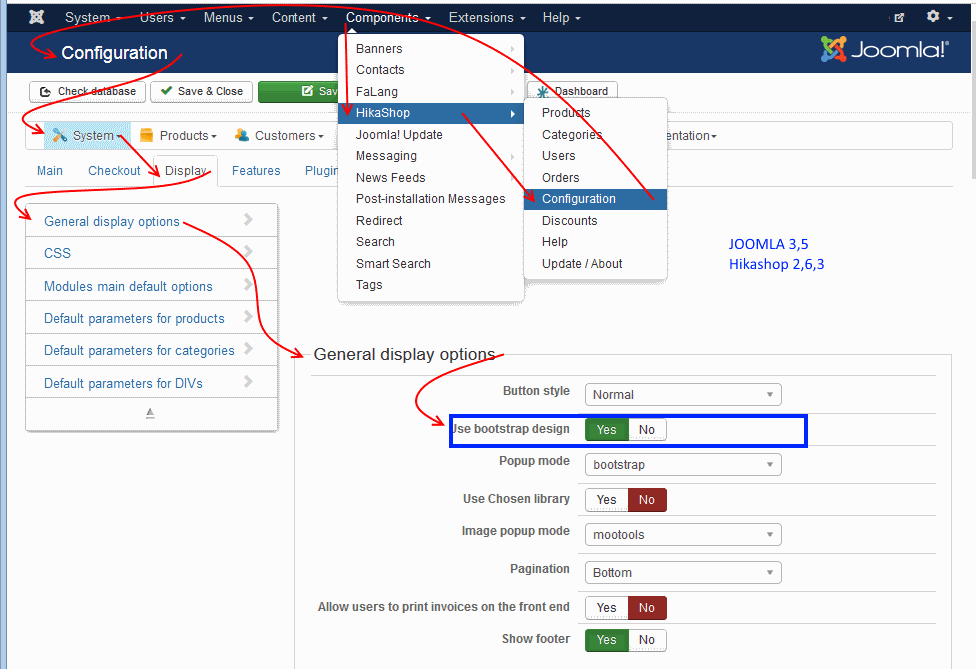The height and width of the screenshot is (669, 976).
Task: Click the Components menu in the top bar
Action: (x=388, y=17)
